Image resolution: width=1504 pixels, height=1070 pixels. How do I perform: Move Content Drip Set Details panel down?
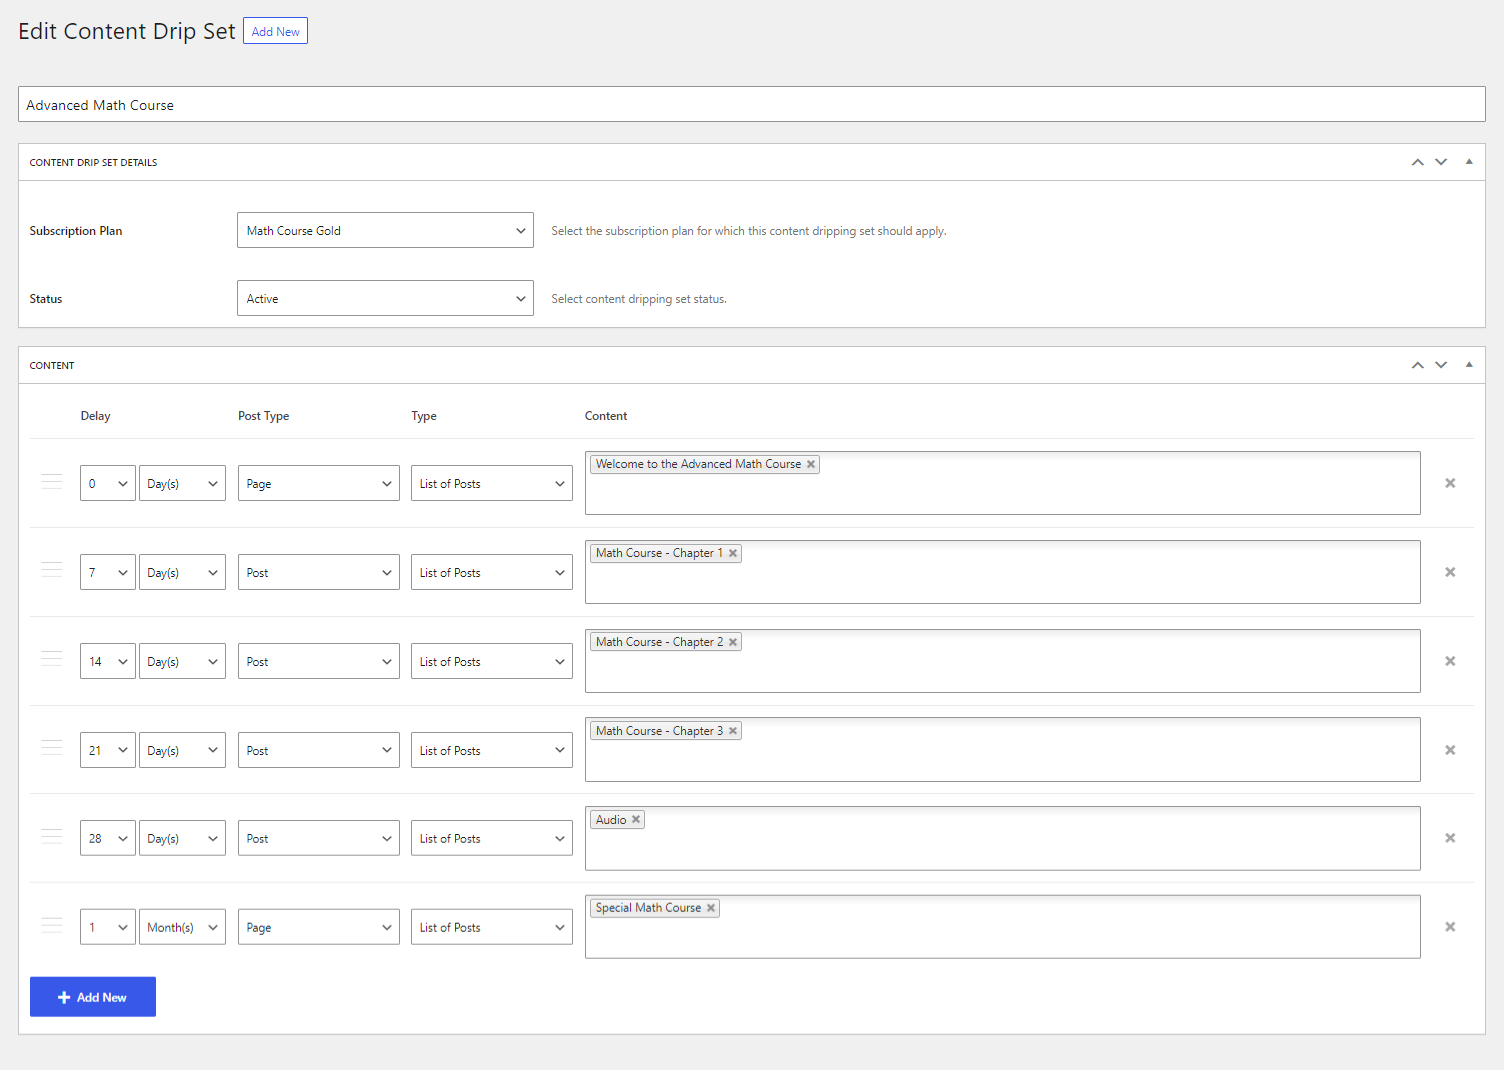pos(1441,162)
